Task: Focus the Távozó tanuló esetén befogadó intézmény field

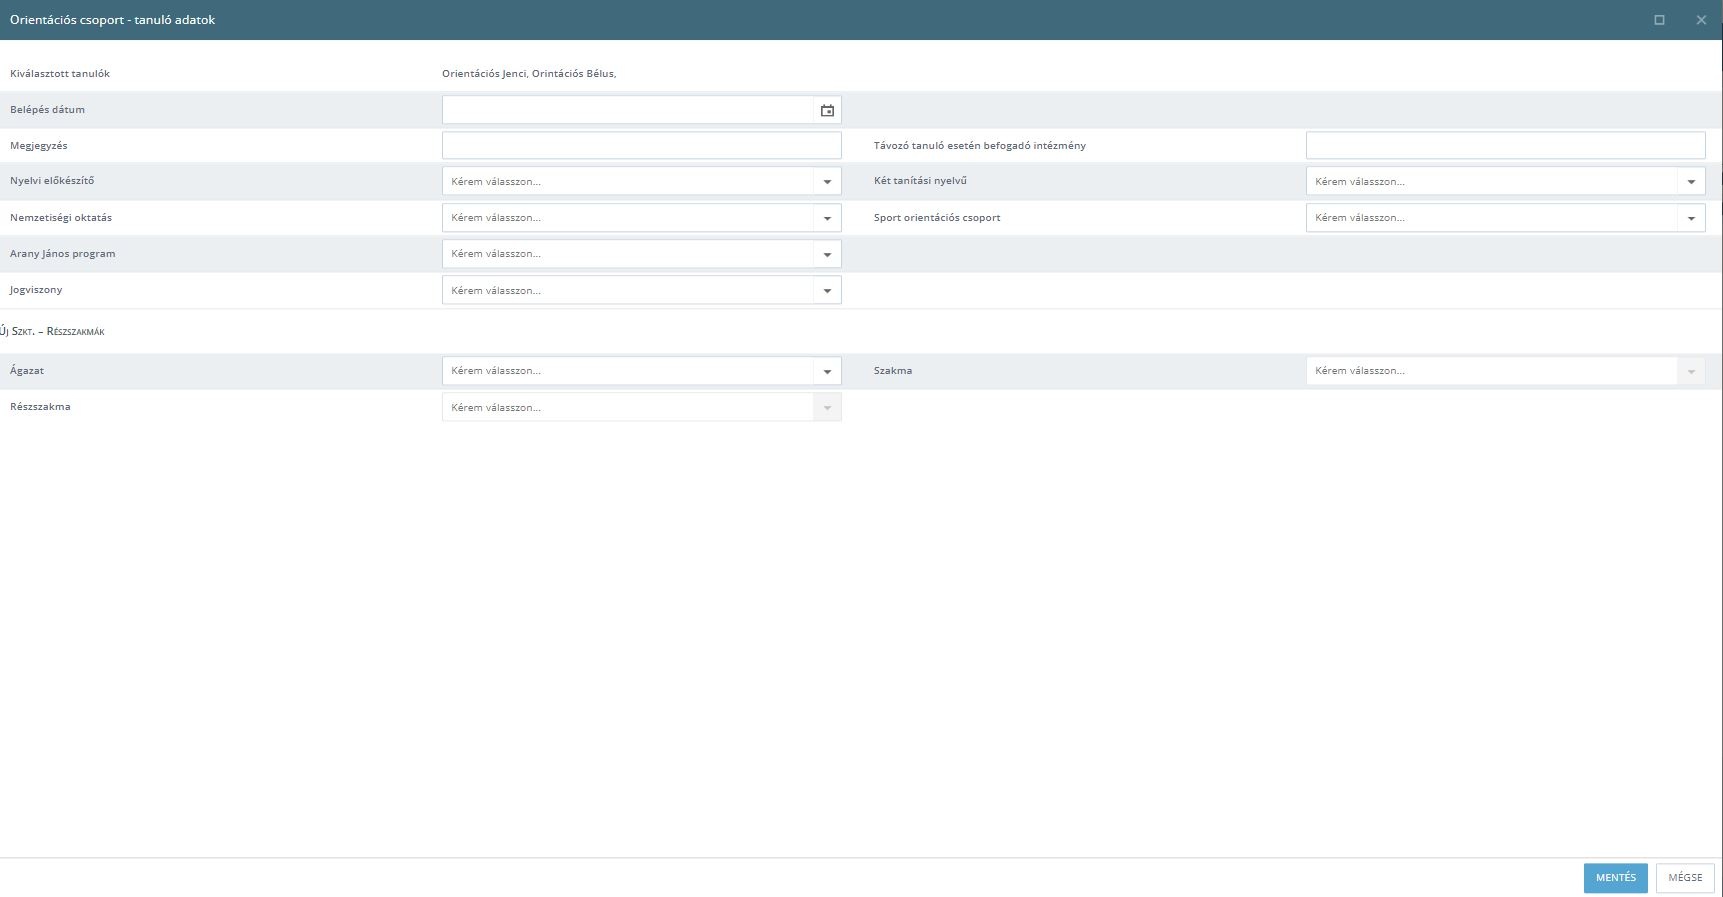Action: click(1505, 146)
